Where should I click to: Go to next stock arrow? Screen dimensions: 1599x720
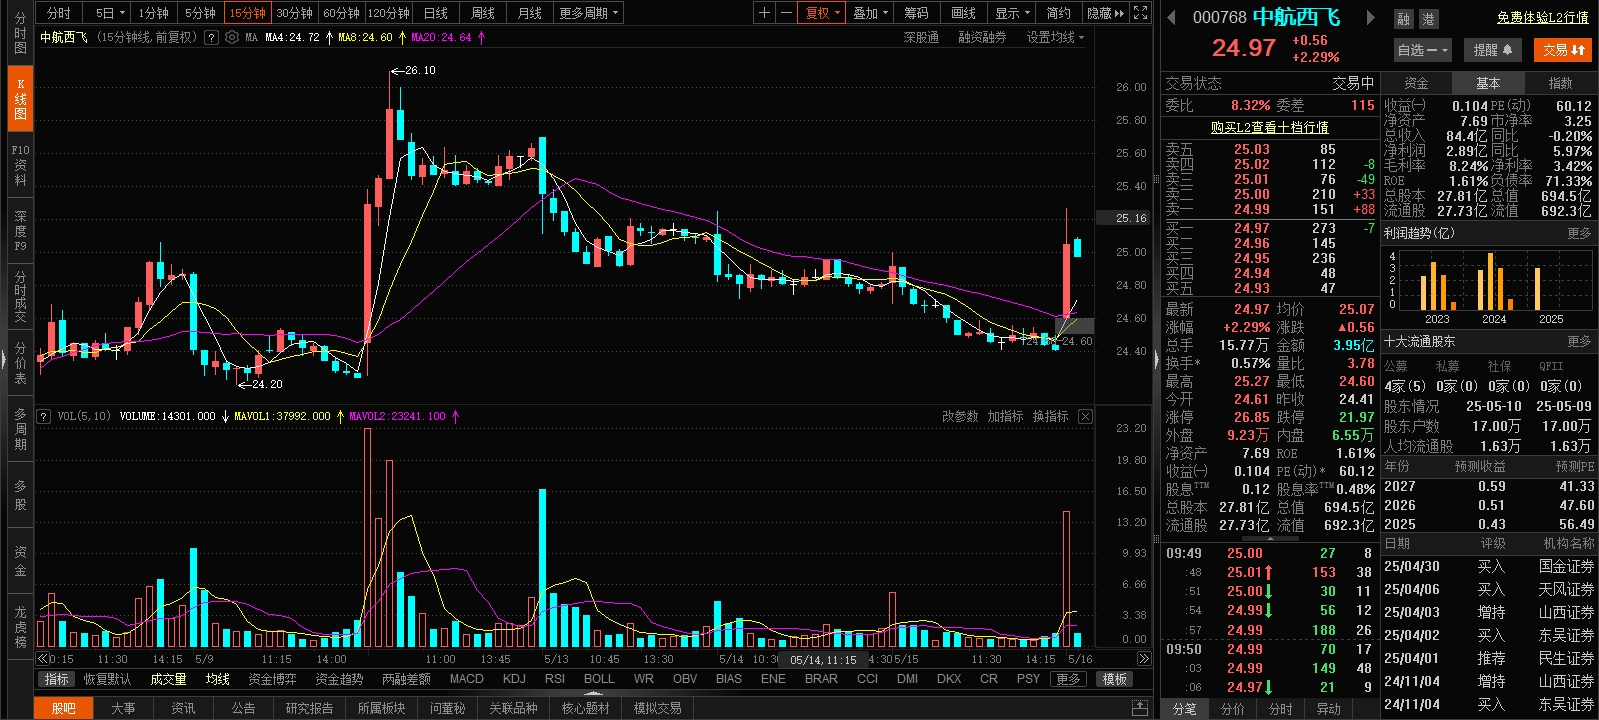tap(1370, 17)
